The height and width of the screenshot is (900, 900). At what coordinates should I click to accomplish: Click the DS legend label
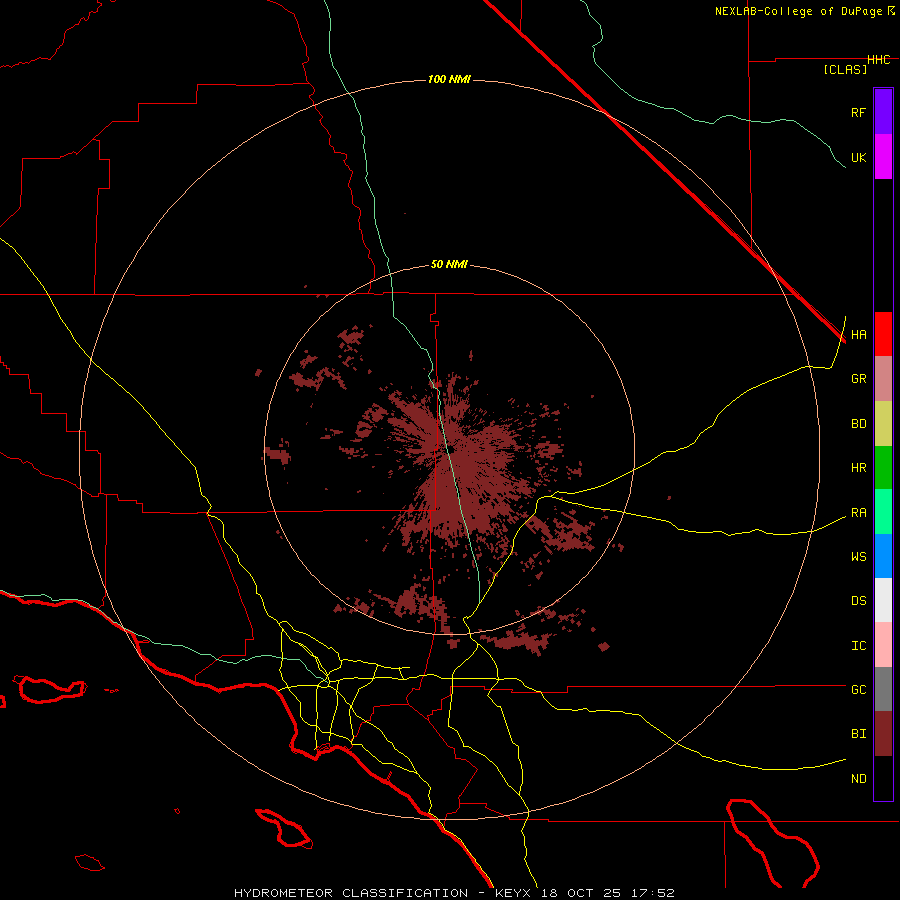[x=858, y=601]
